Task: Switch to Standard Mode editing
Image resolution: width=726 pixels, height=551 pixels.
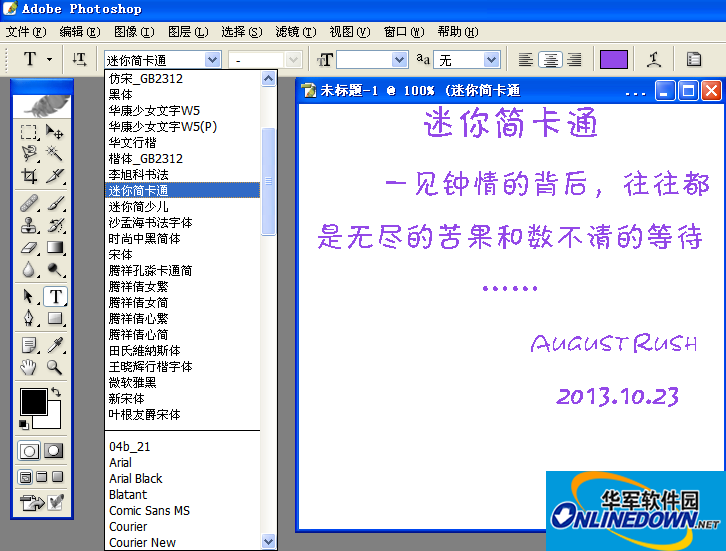Action: click(x=29, y=451)
